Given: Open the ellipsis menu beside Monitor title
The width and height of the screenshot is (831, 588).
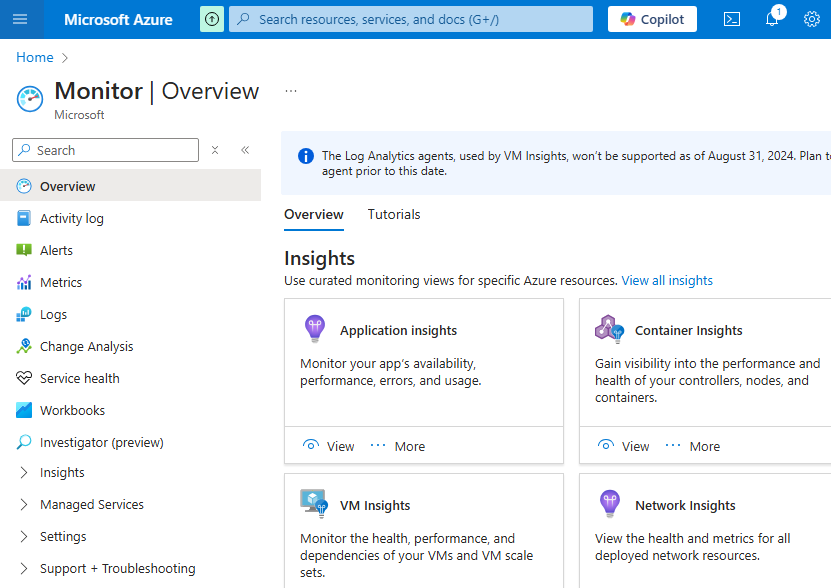Looking at the screenshot, I should [x=291, y=91].
